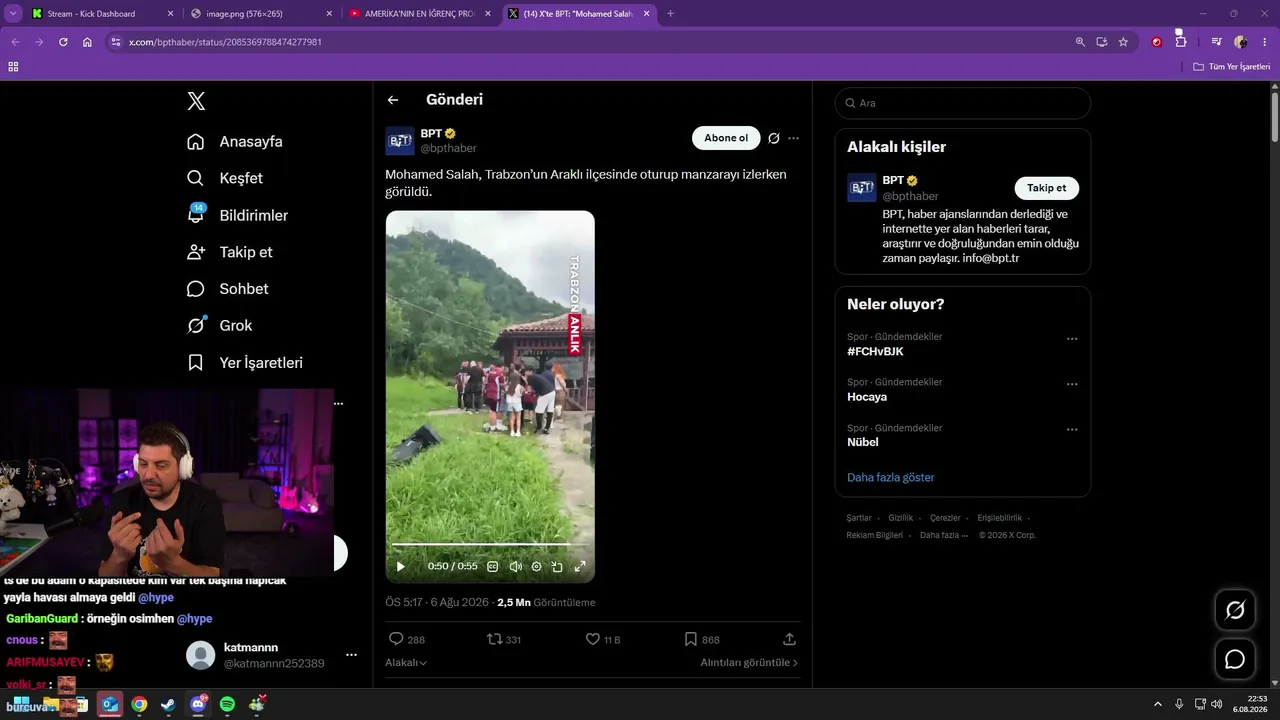Image resolution: width=1280 pixels, height=720 pixels.
Task: Switch to Stream - Kick Dashboard tab
Action: click(x=101, y=14)
